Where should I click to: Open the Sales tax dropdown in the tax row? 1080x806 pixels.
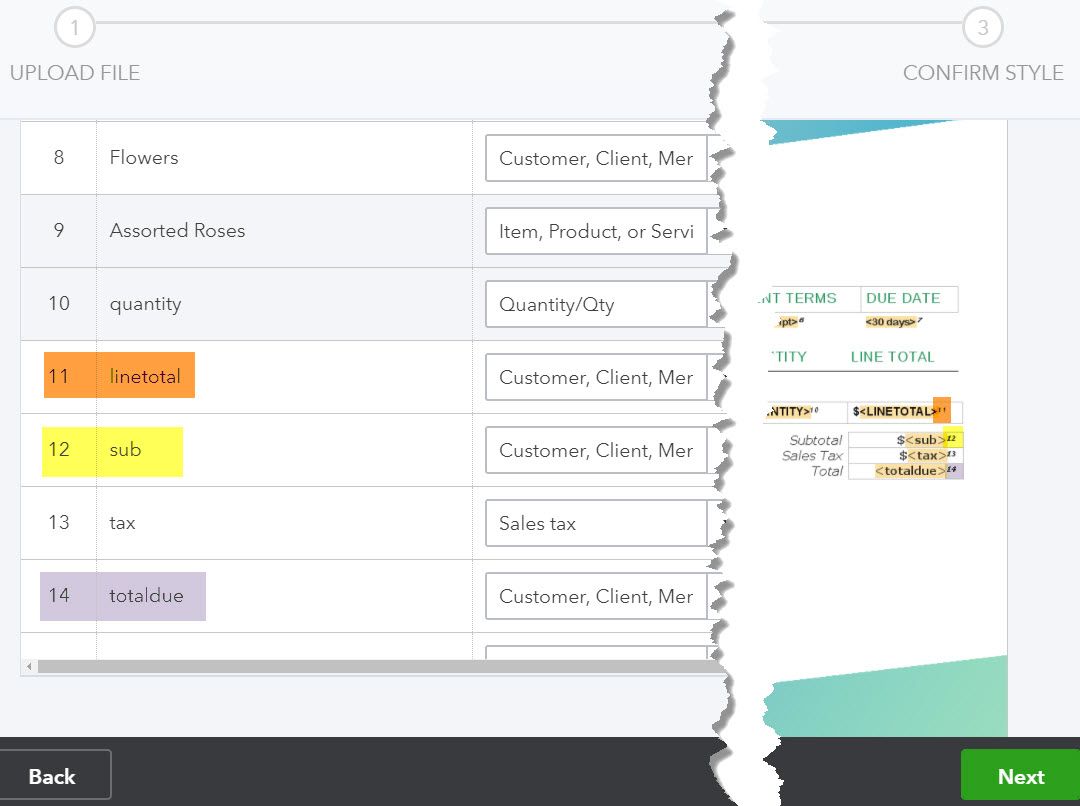pos(601,524)
